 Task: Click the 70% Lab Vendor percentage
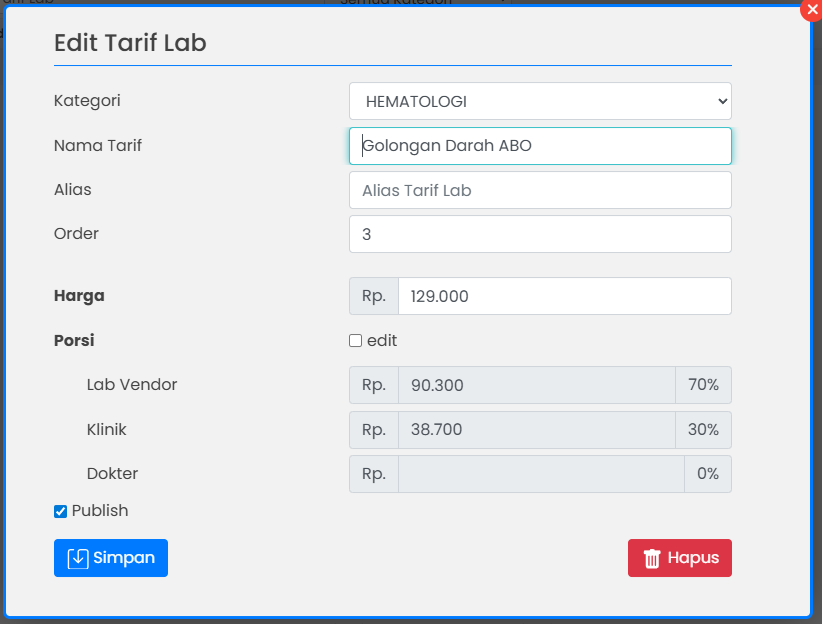(x=703, y=385)
